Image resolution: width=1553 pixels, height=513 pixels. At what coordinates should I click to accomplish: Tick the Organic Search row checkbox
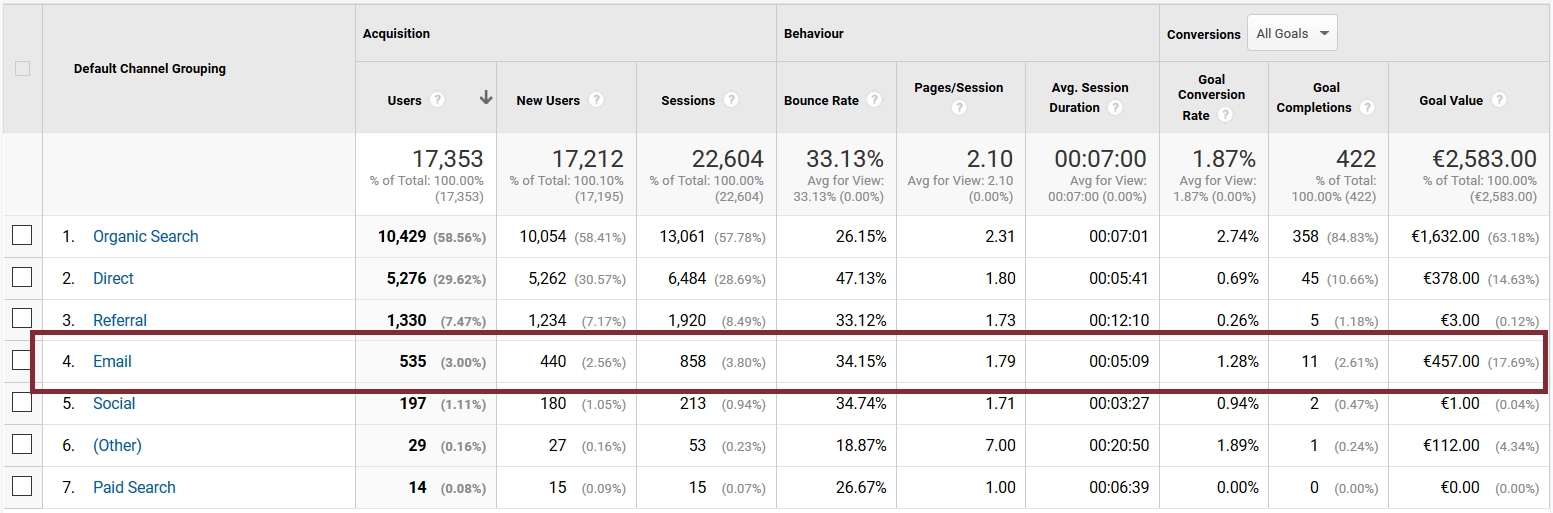[x=22, y=236]
